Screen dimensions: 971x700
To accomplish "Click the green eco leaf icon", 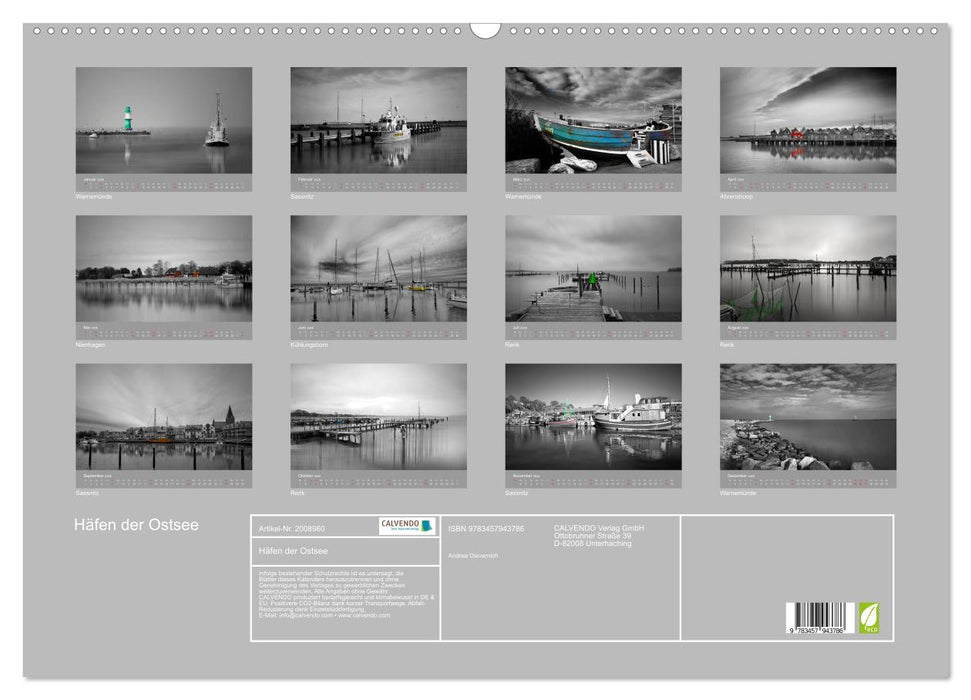I will [869, 616].
